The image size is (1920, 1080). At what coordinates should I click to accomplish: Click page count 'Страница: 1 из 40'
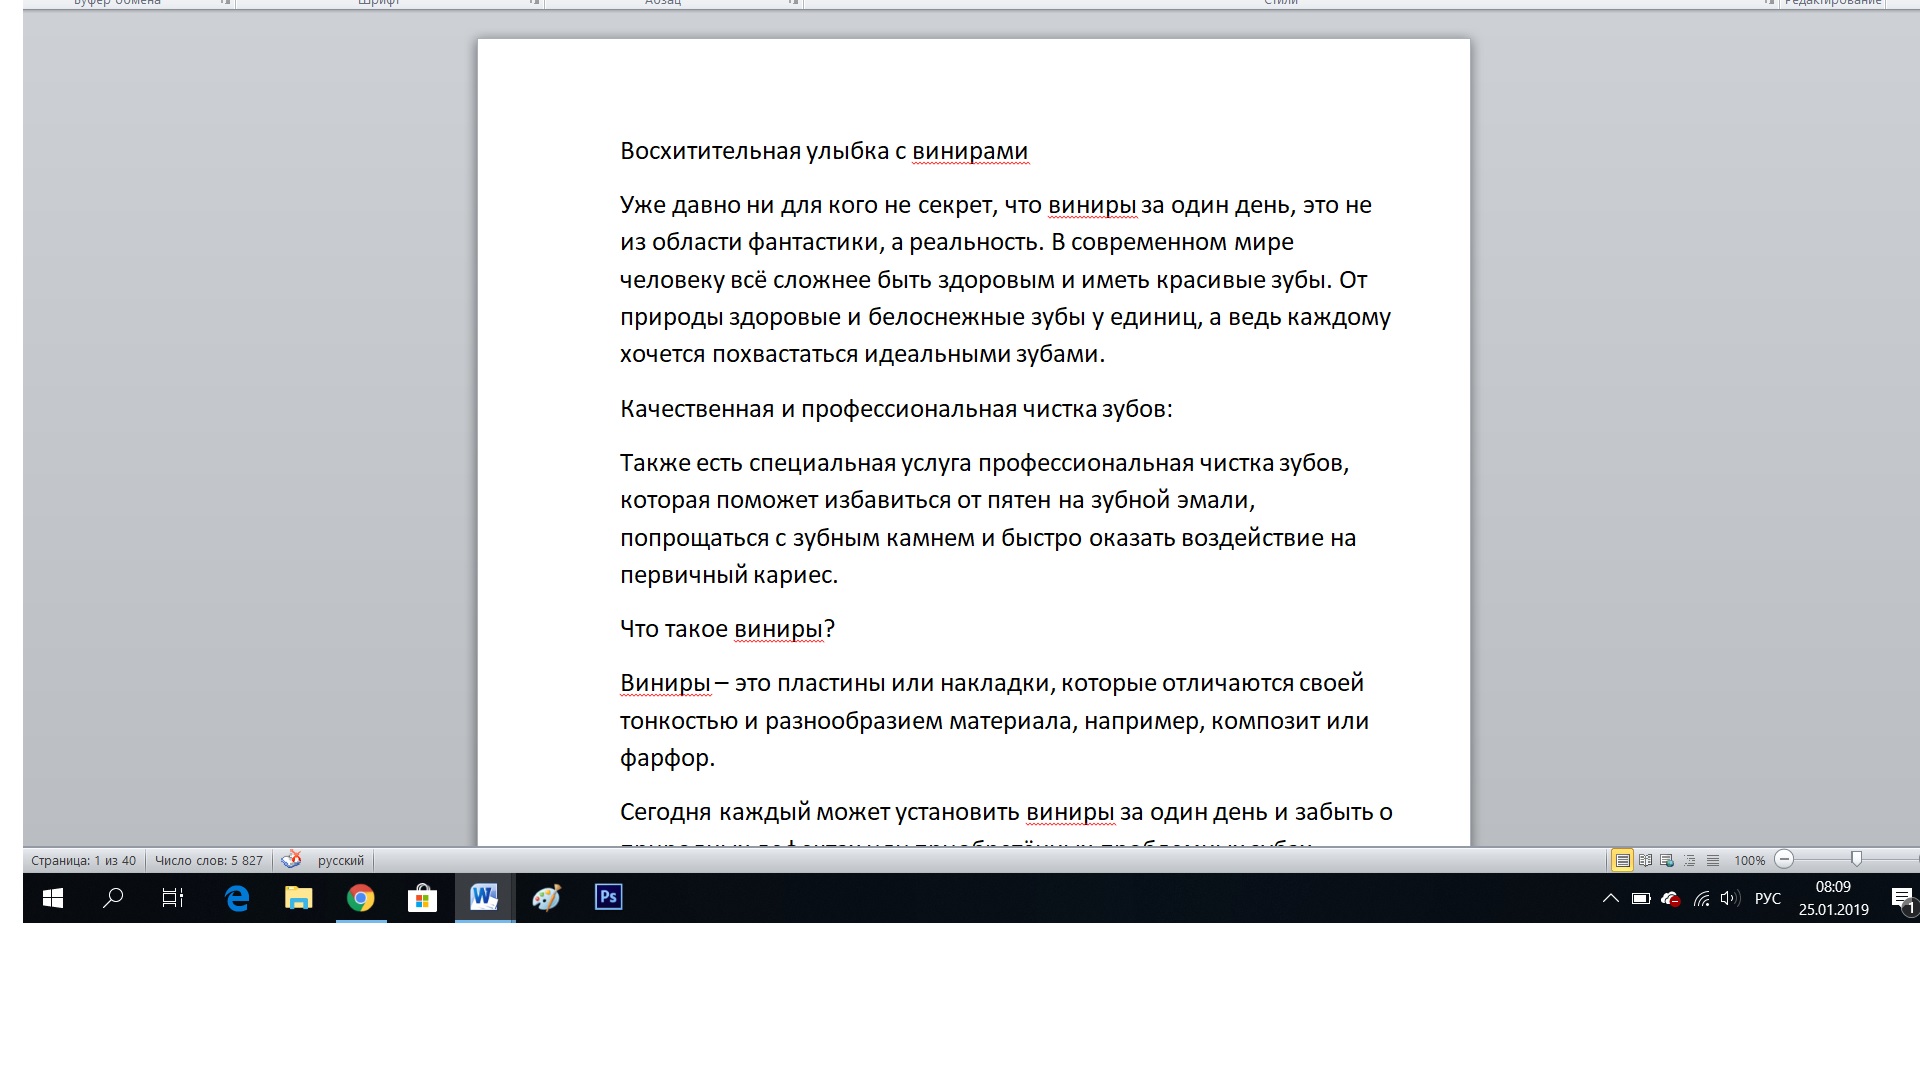pos(83,860)
